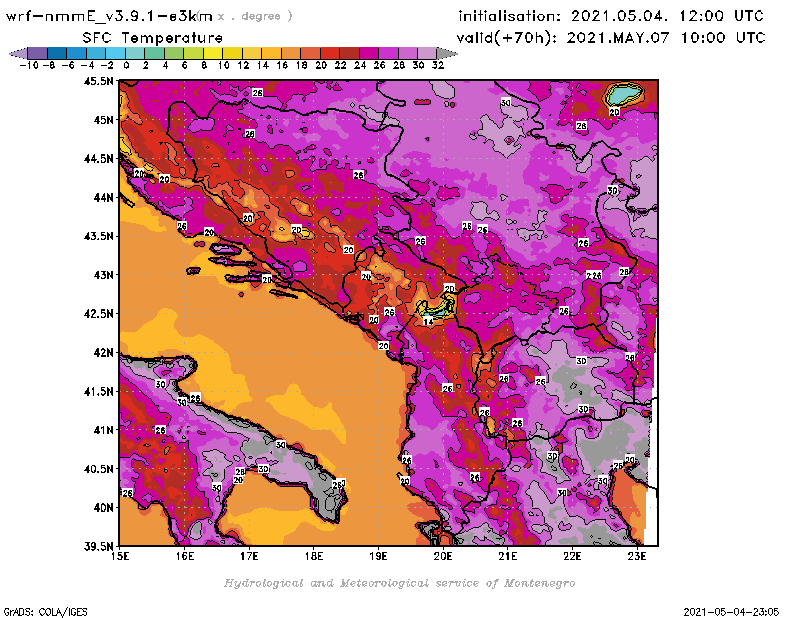Image resolution: width=800 pixels, height=618 pixels.
Task: Click the 45.5N latitude axis label
Action: coord(98,82)
